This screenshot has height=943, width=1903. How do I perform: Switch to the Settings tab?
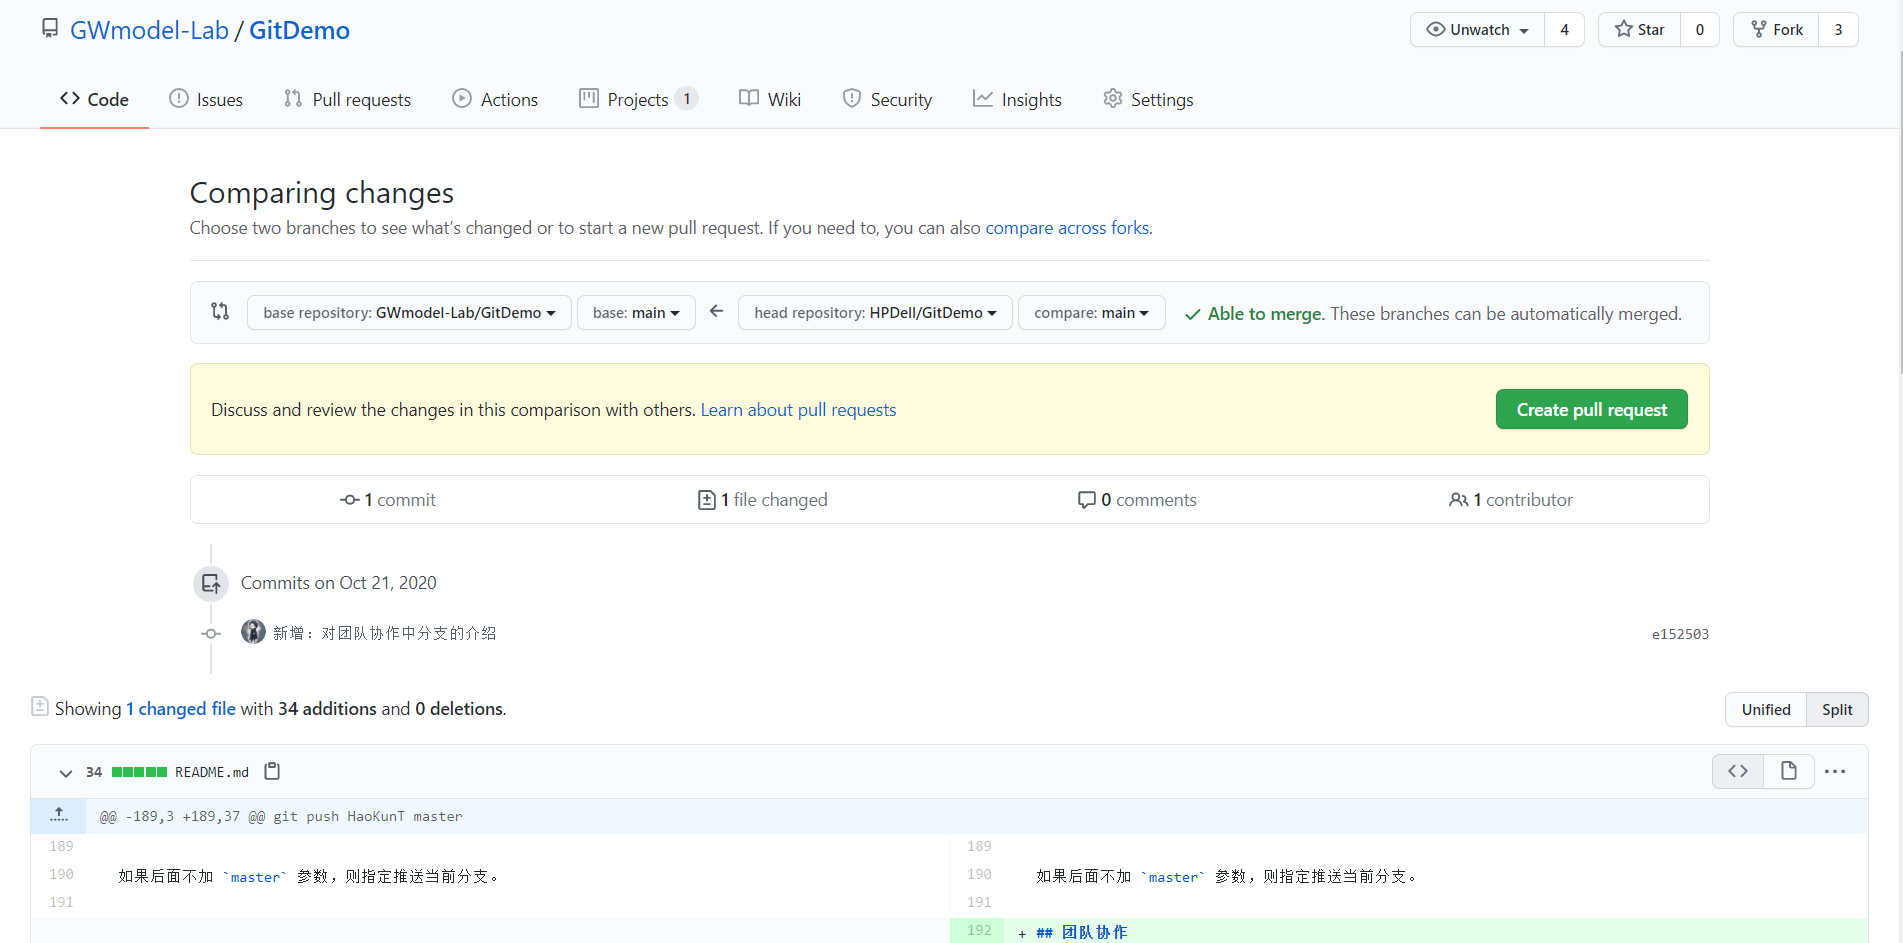[x=1148, y=99]
